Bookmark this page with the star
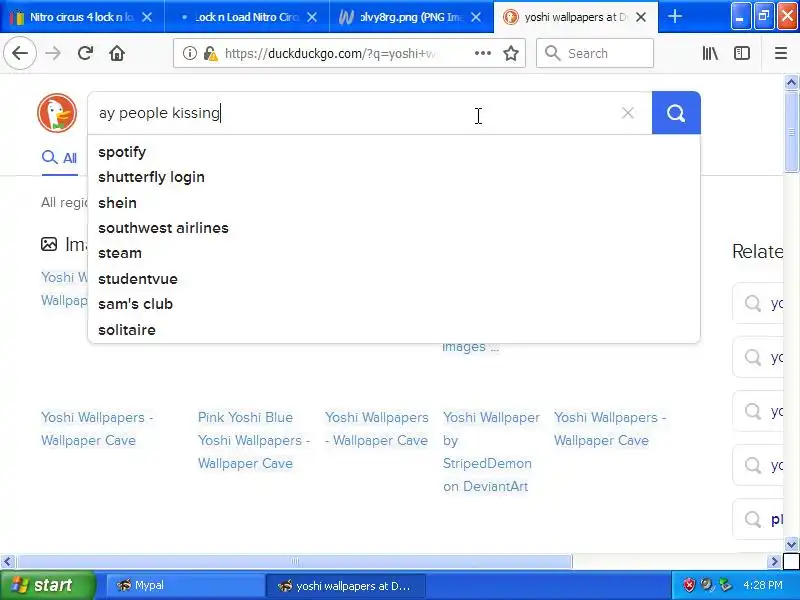The image size is (800, 600). pyautogui.click(x=511, y=53)
